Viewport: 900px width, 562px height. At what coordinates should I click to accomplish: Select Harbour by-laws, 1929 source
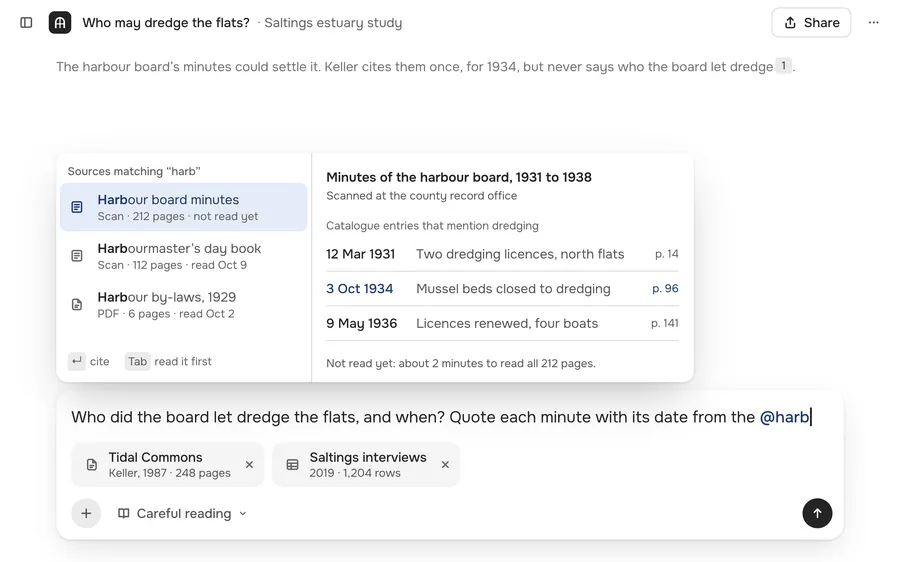[x=184, y=305]
